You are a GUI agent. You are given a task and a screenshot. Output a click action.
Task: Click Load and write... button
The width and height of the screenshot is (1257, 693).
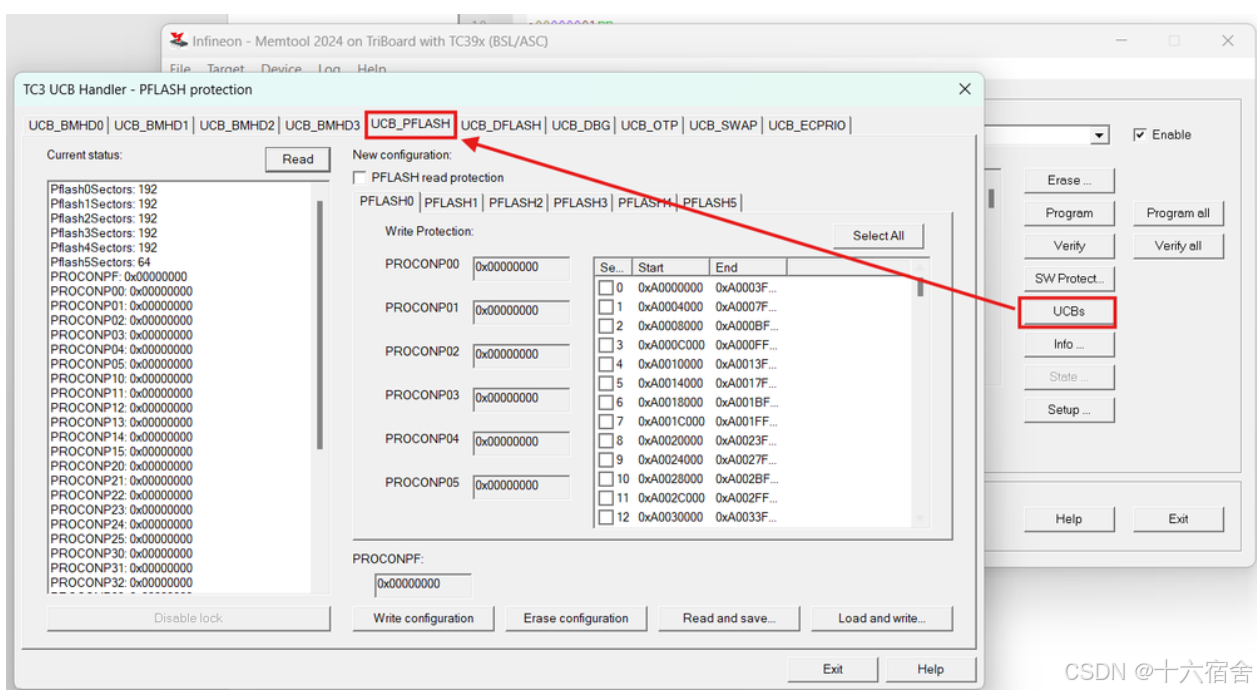[882, 618]
